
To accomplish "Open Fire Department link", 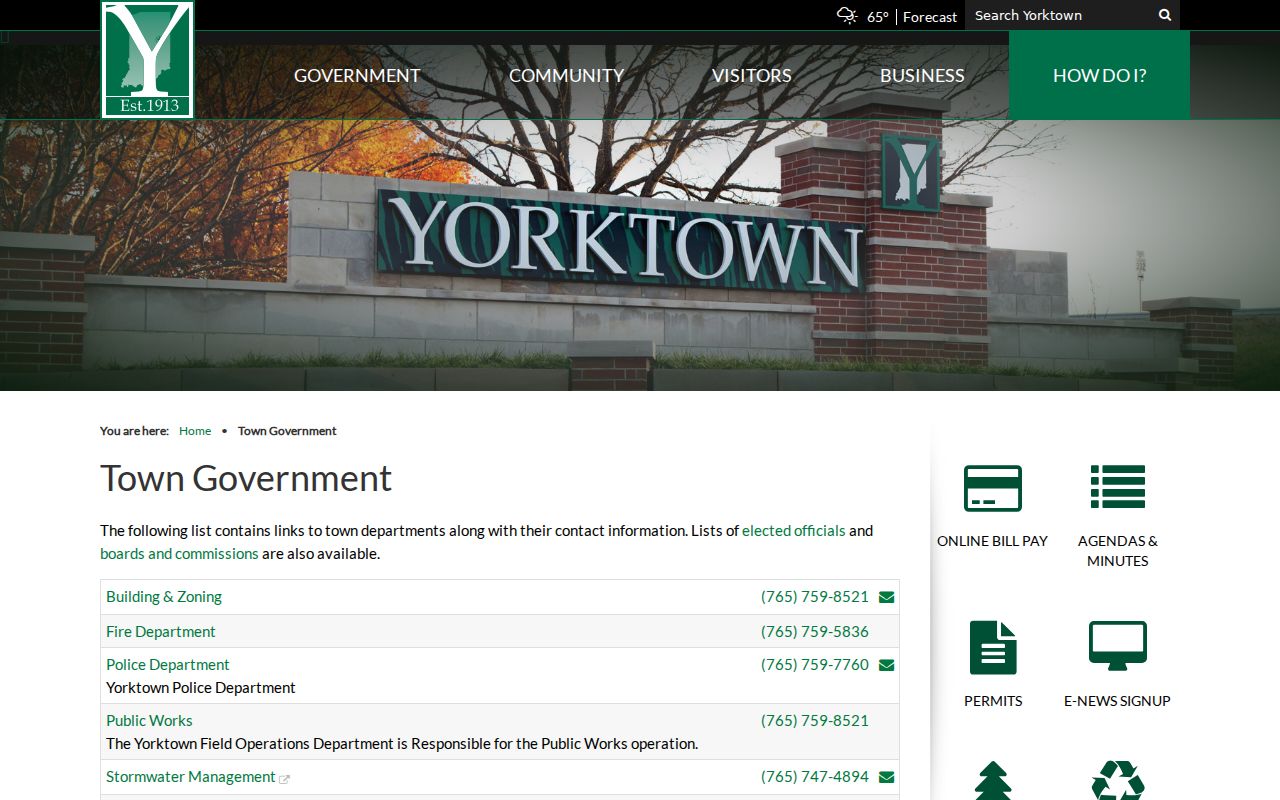I will [161, 632].
